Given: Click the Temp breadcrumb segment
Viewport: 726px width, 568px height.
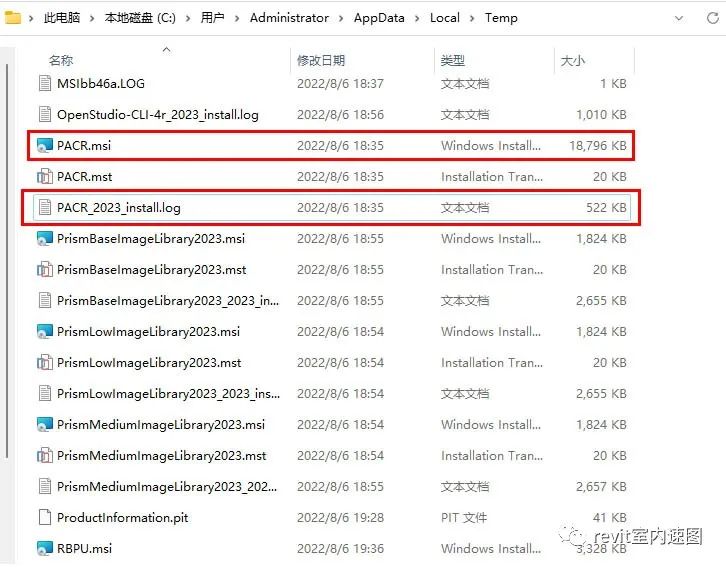Looking at the screenshot, I should pos(501,18).
